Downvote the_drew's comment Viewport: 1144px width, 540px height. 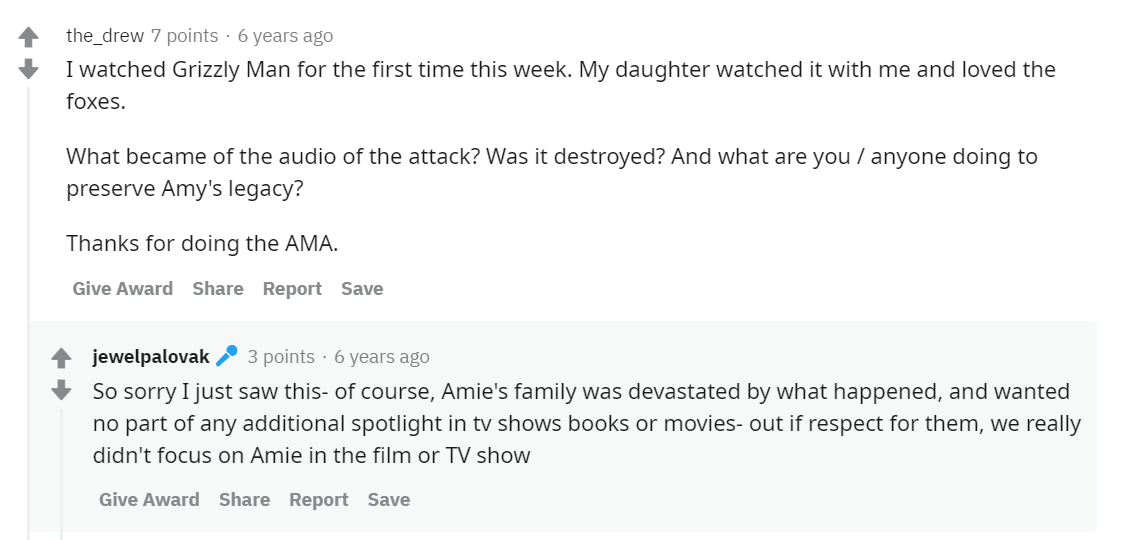pyautogui.click(x=29, y=69)
